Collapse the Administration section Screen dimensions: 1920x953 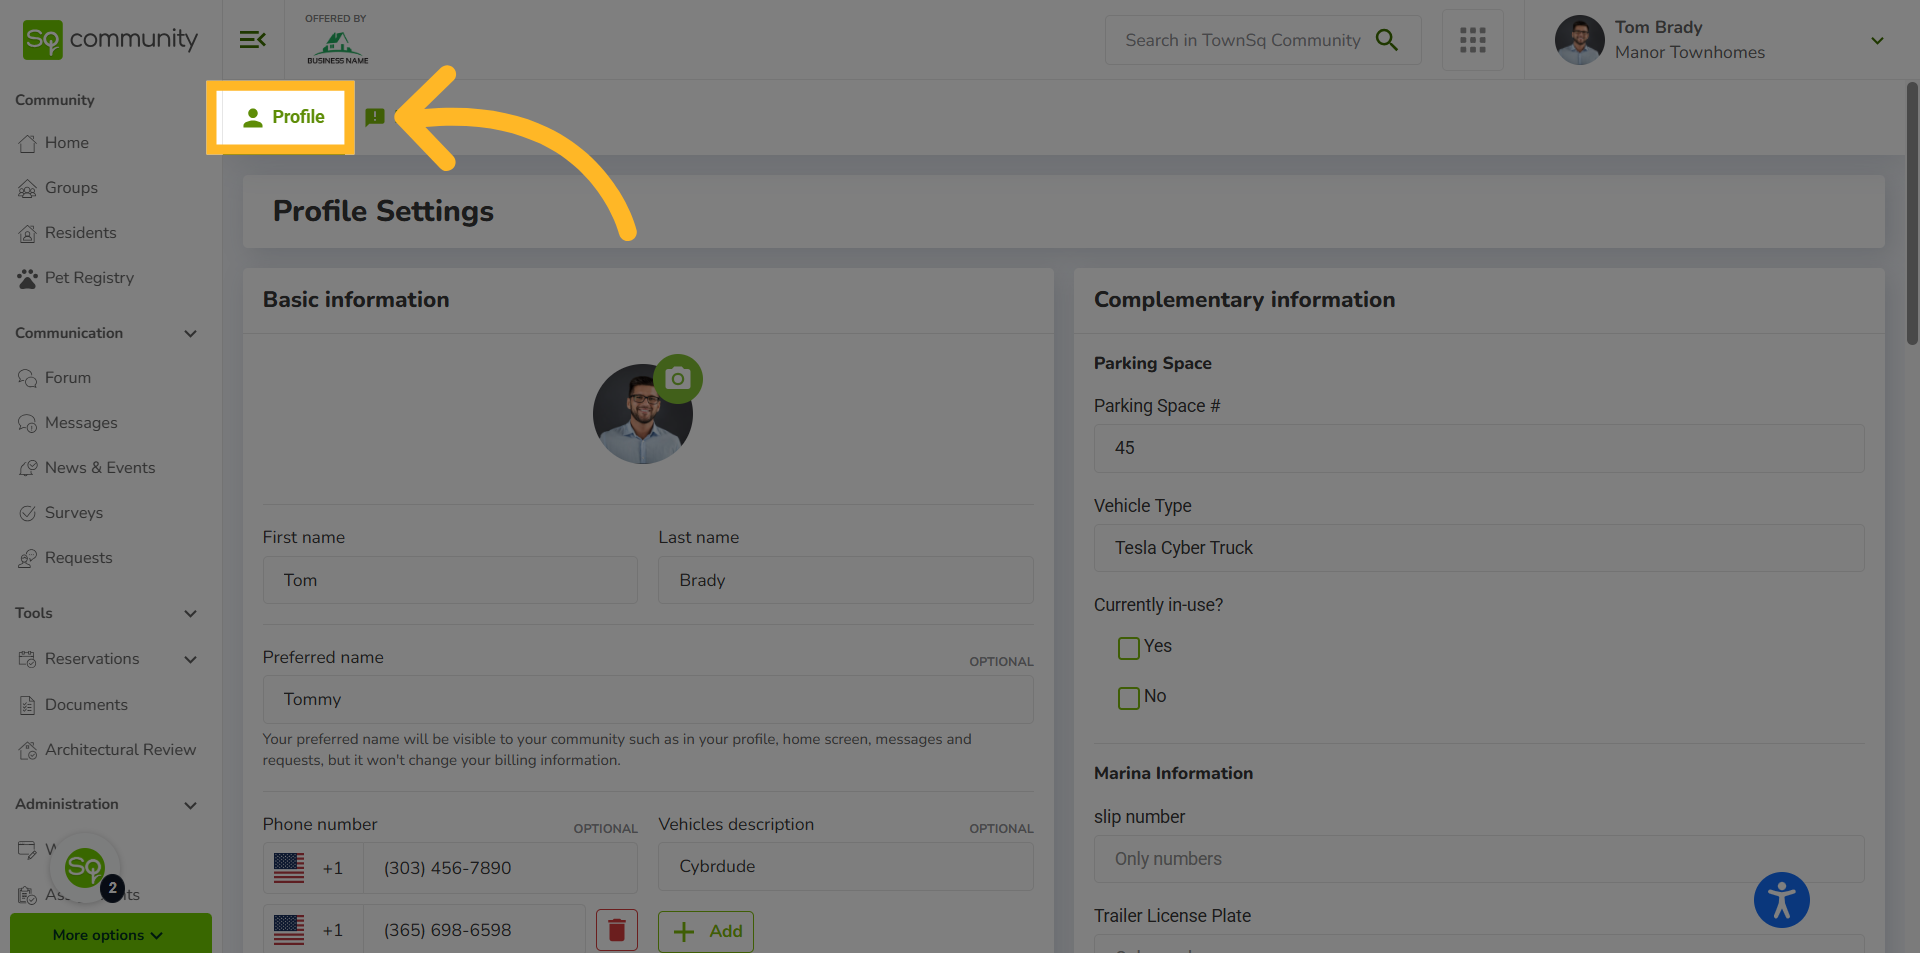point(190,805)
